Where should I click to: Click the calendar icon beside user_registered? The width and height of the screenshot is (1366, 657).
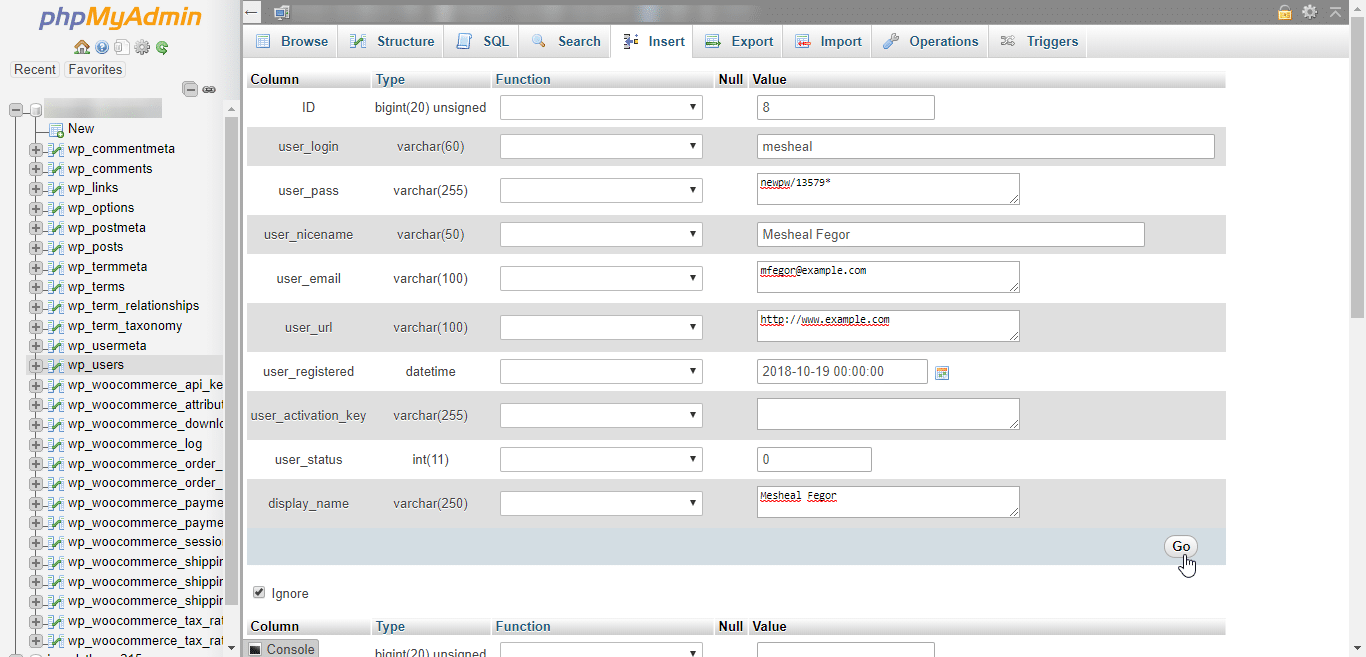point(941,372)
